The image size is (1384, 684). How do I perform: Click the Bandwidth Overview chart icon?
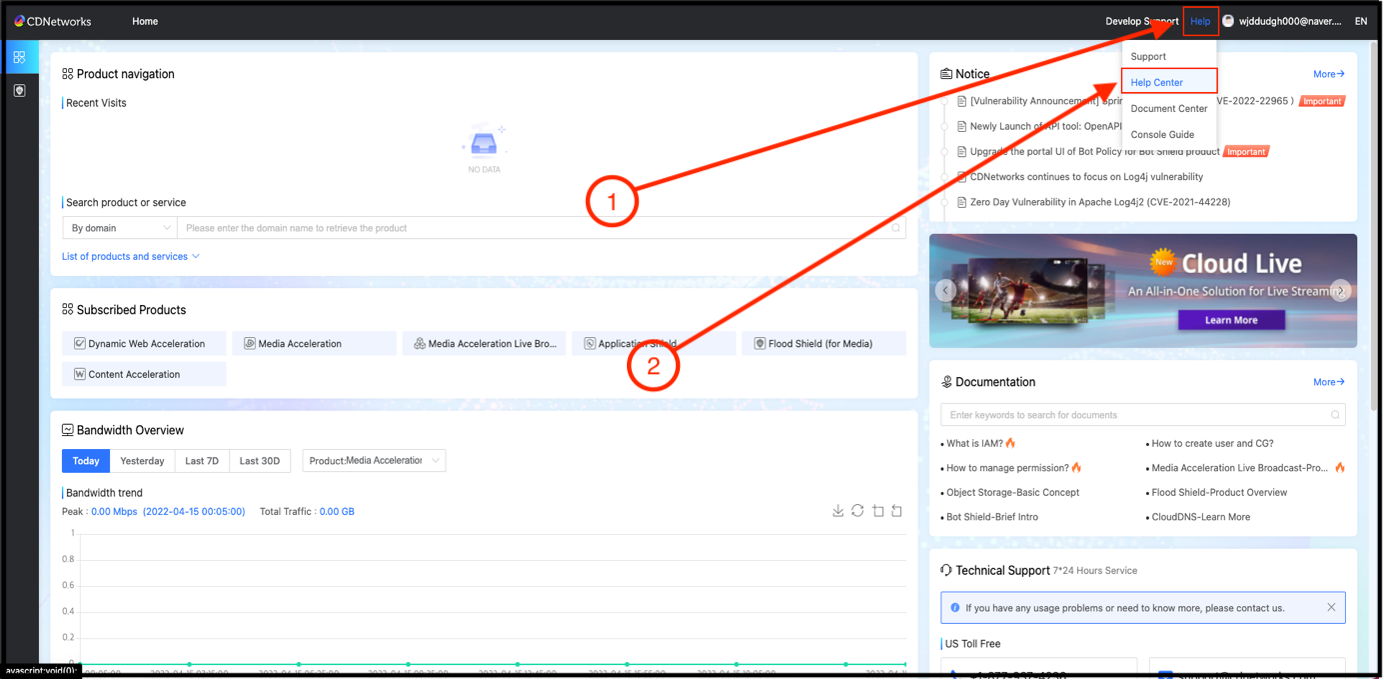click(68, 430)
